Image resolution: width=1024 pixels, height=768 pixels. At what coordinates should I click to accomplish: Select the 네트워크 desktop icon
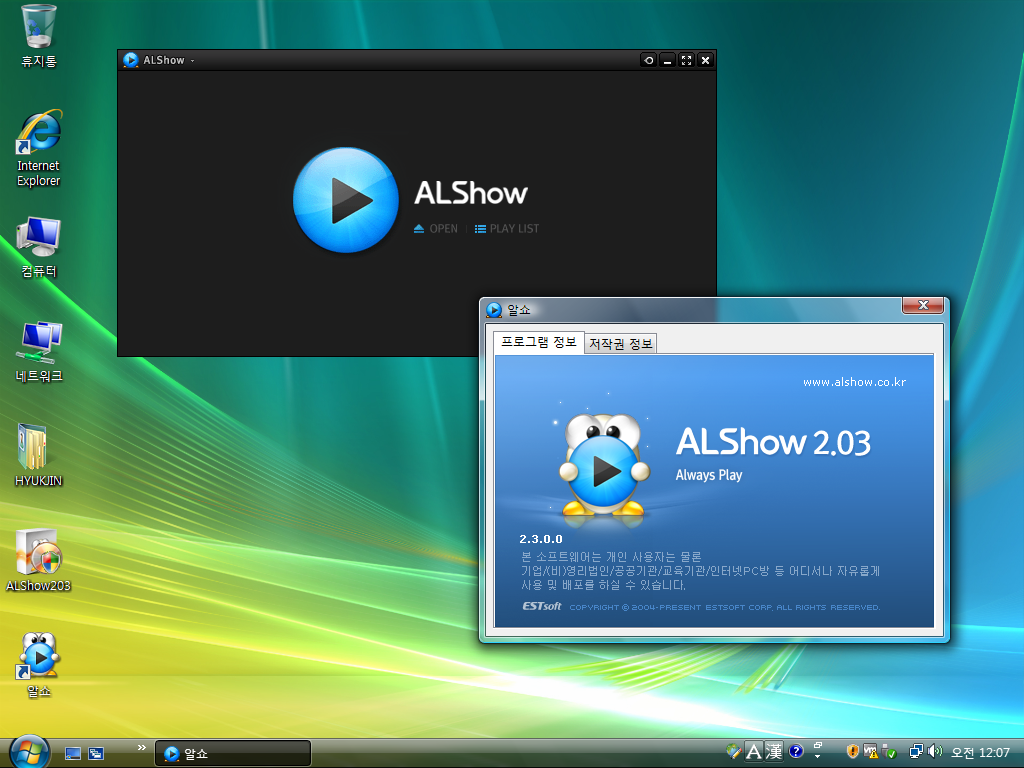(39, 353)
